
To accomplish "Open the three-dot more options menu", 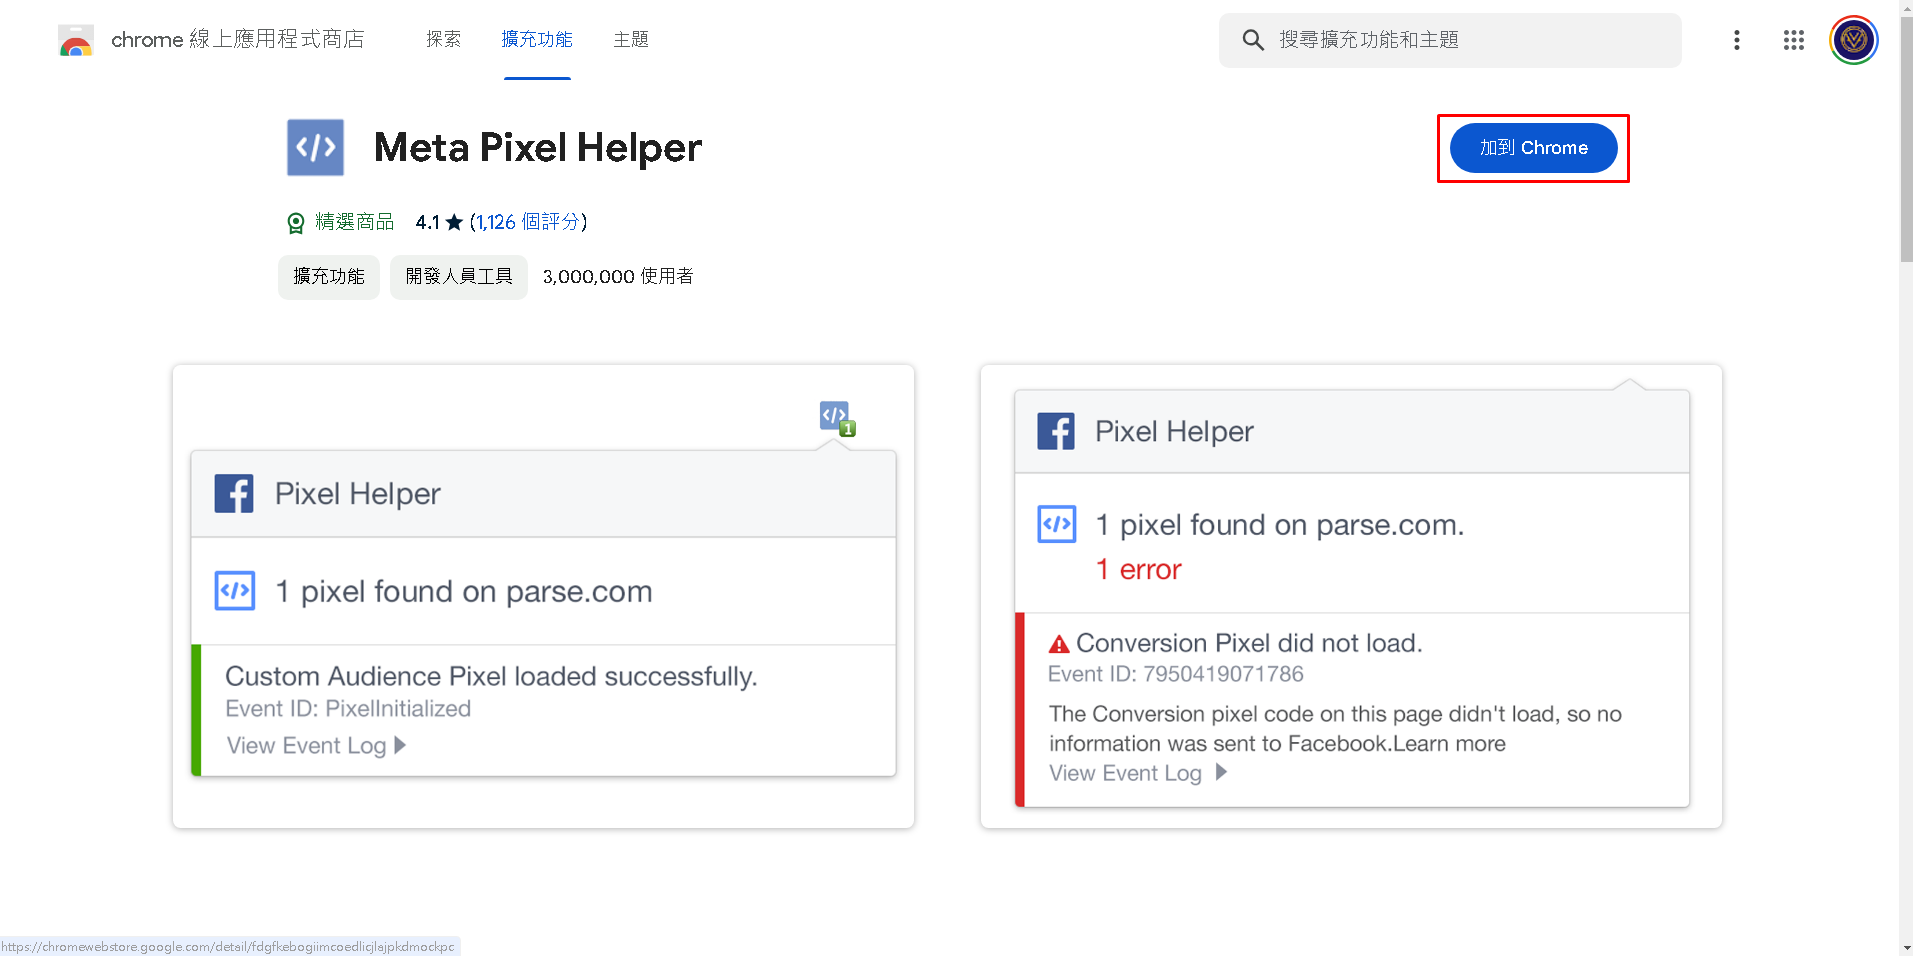I will 1737,40.
